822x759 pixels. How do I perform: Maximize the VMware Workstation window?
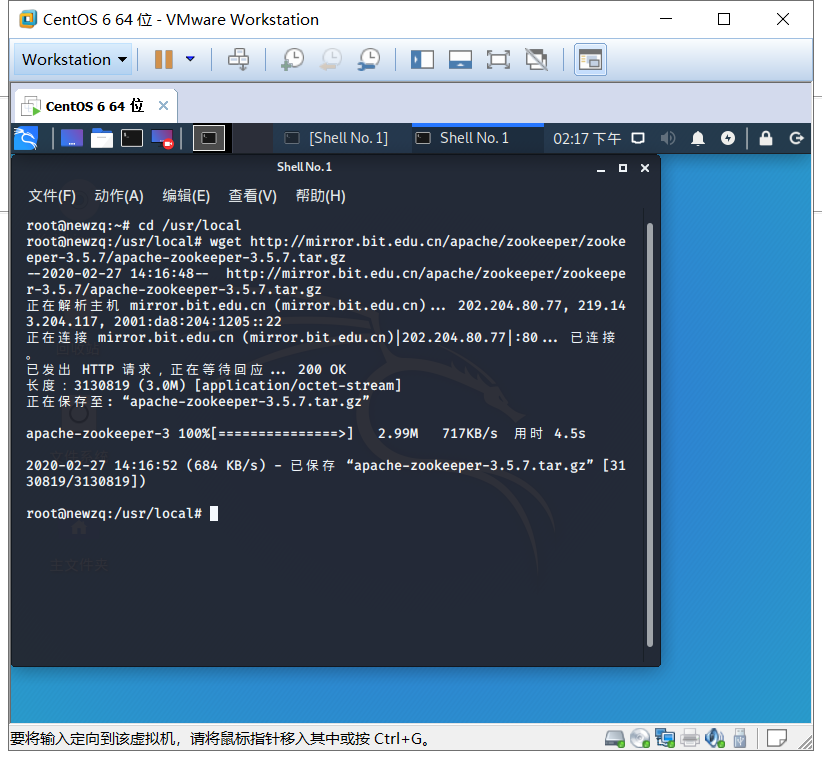pos(724,19)
